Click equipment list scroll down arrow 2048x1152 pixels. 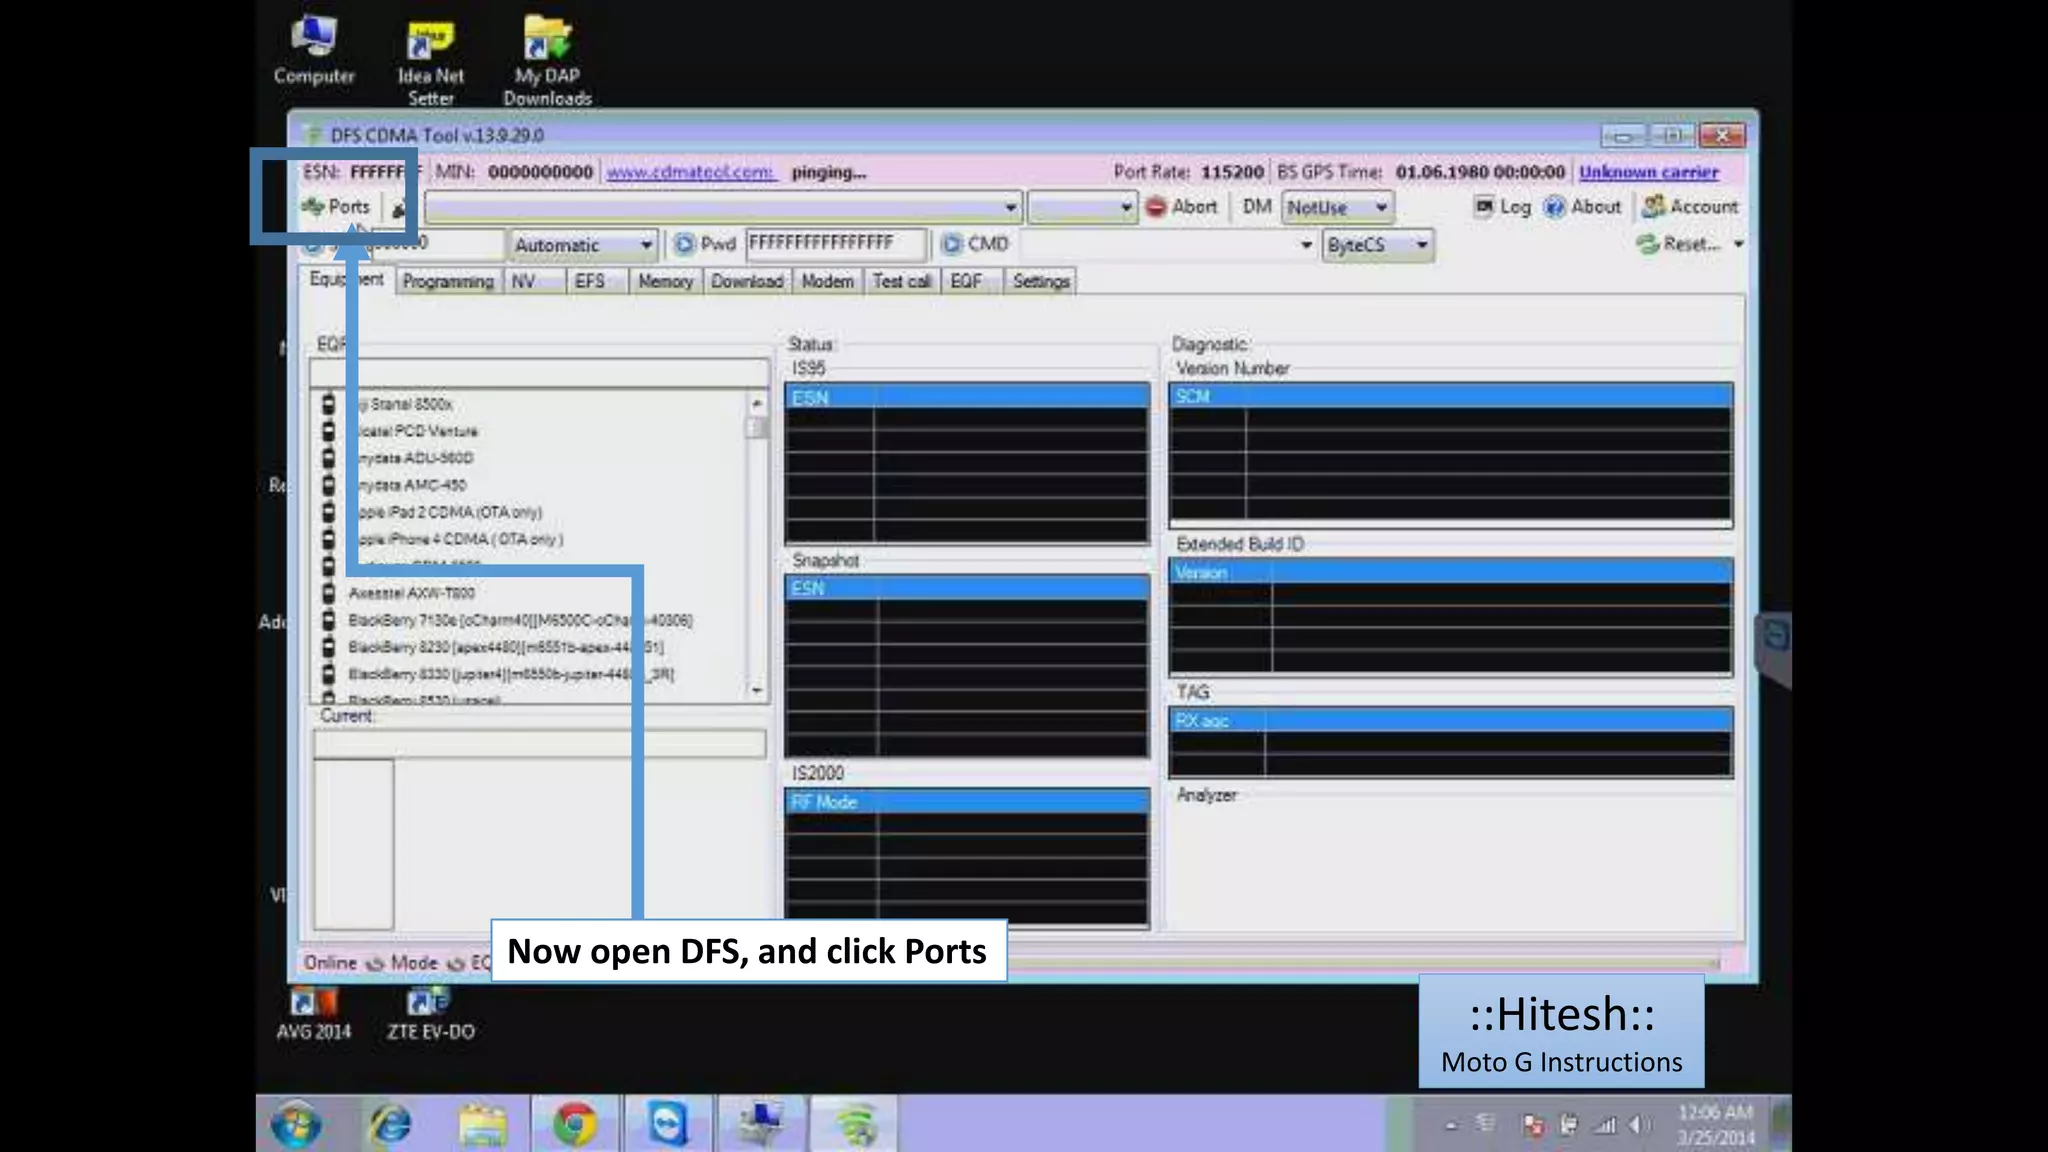click(757, 690)
